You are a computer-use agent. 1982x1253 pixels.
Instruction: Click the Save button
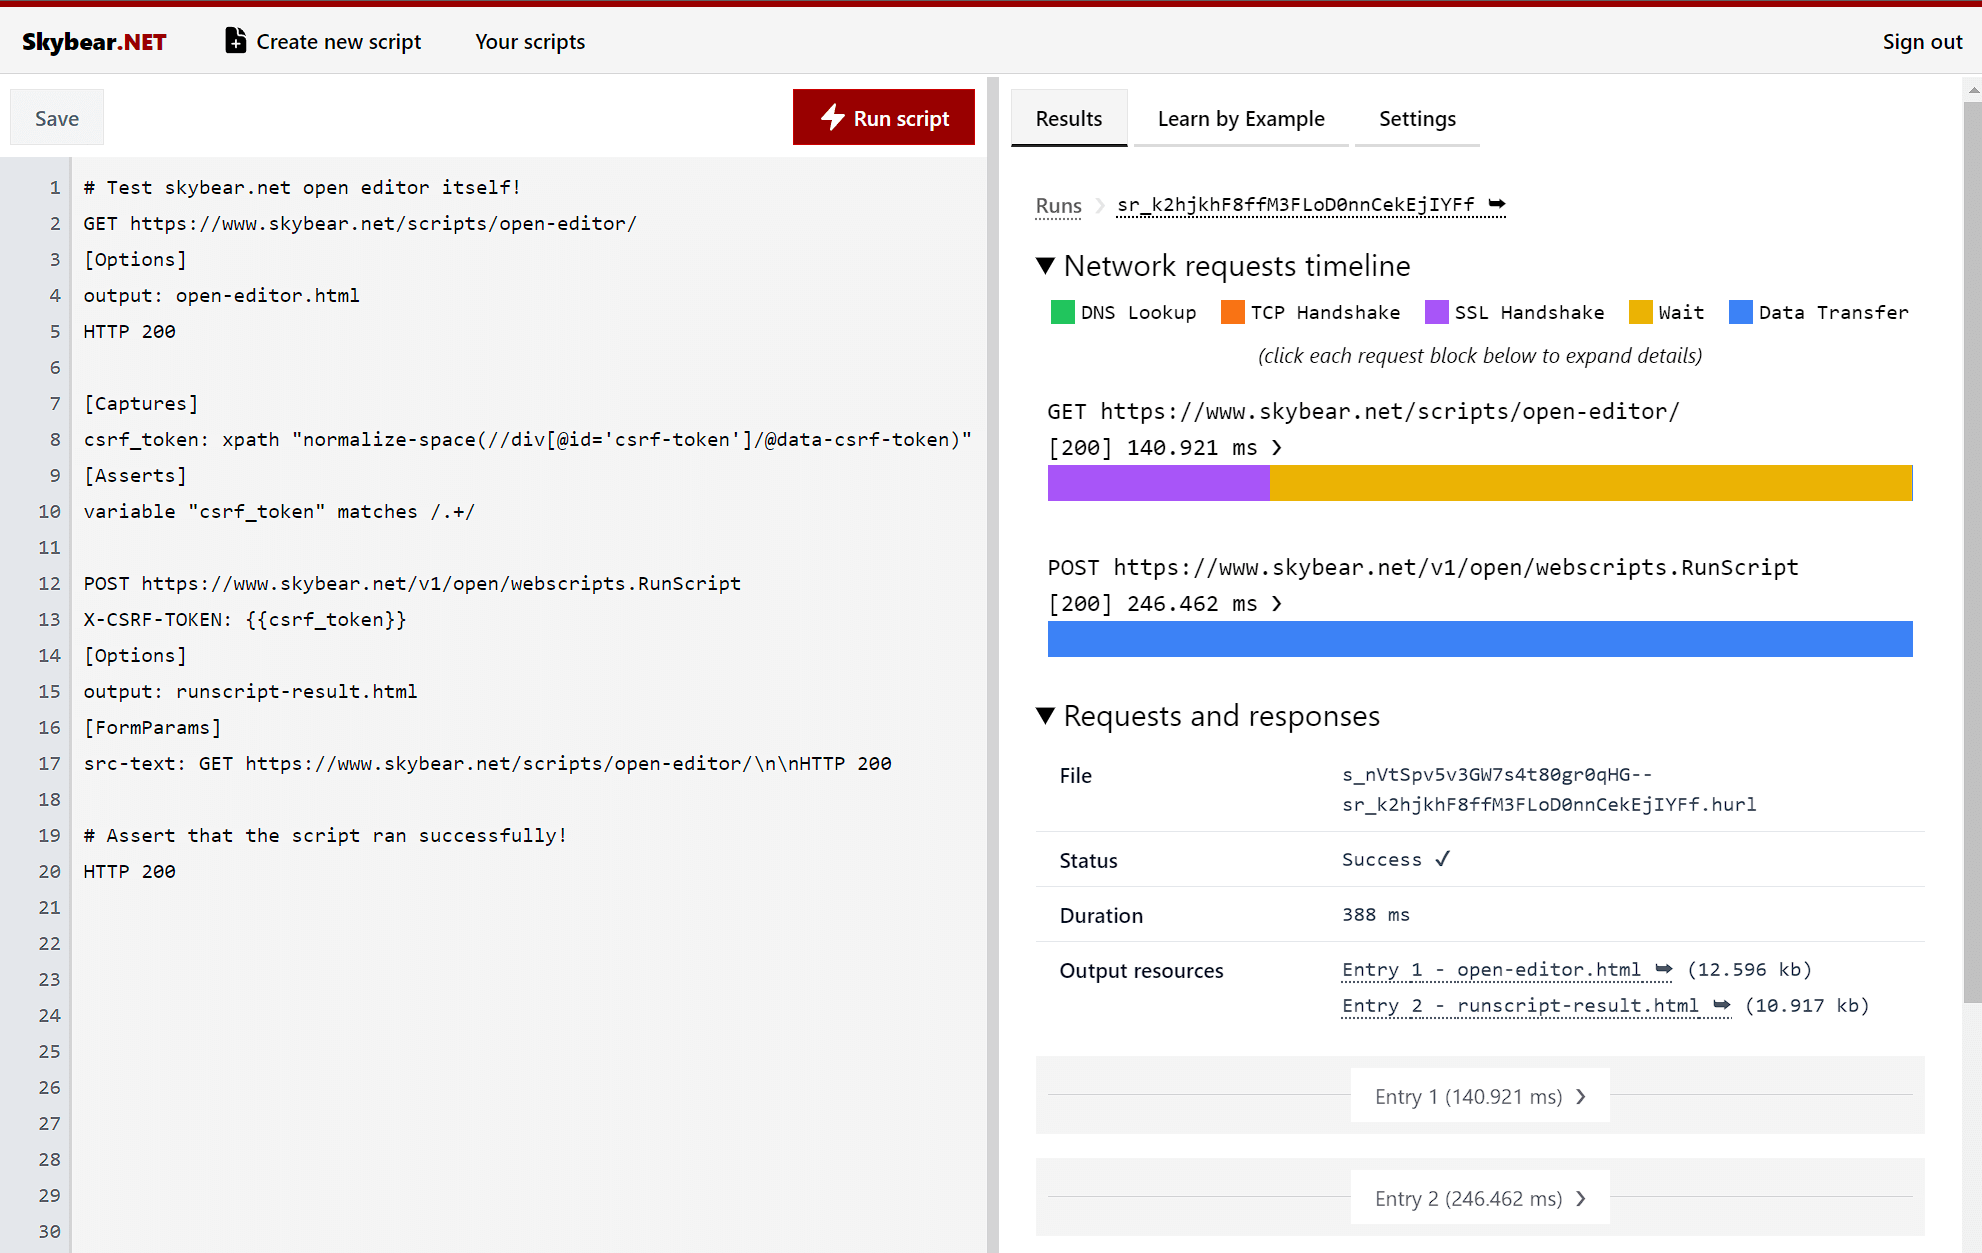pyautogui.click(x=58, y=117)
